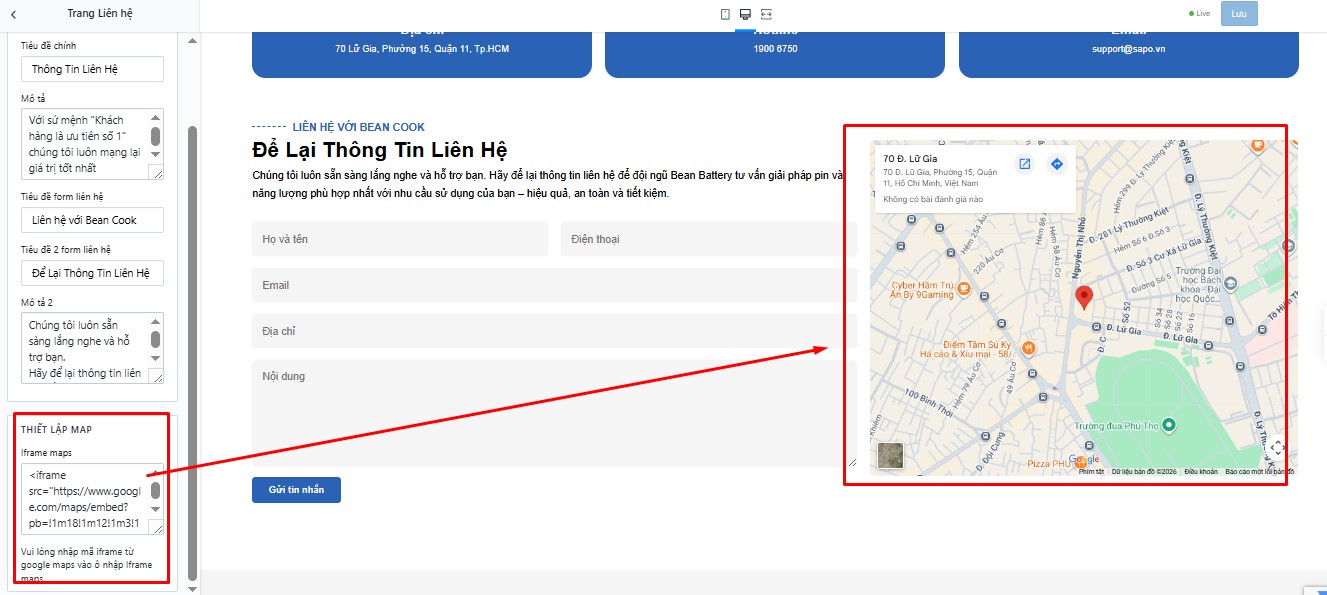
Task: Edit the Tiêu đề chính field
Action: pyautogui.click(x=92, y=69)
